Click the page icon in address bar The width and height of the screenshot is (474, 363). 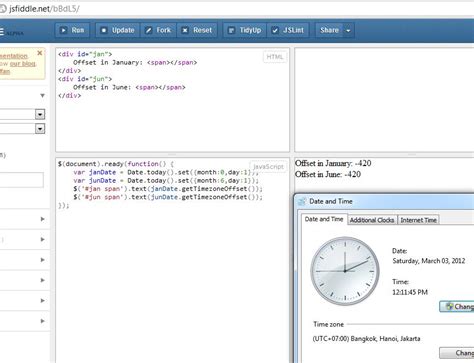pyautogui.click(x=3, y=9)
